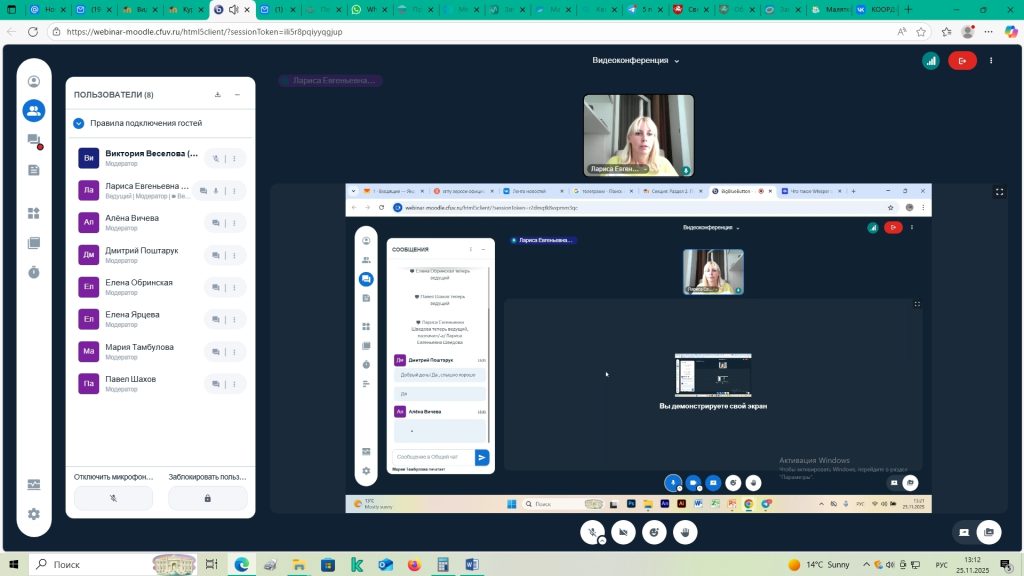The height and width of the screenshot is (576, 1024).
Task: Raise hand using the bottom toolbar
Action: click(685, 533)
